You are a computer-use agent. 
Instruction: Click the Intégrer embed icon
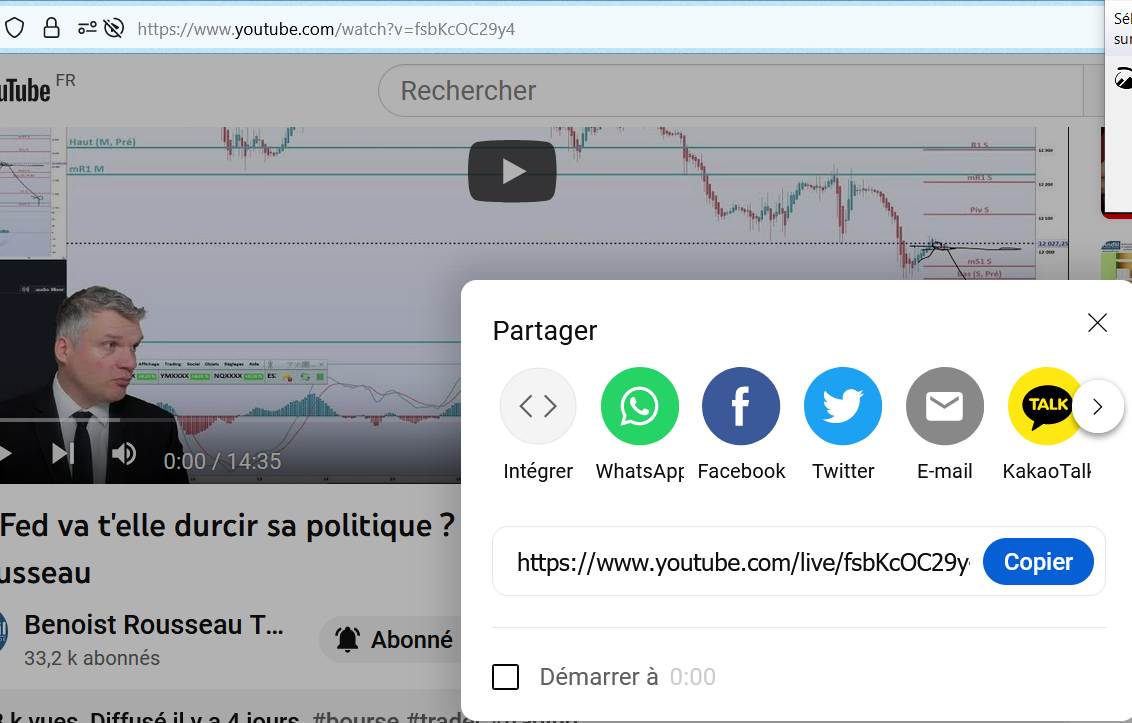(x=538, y=406)
